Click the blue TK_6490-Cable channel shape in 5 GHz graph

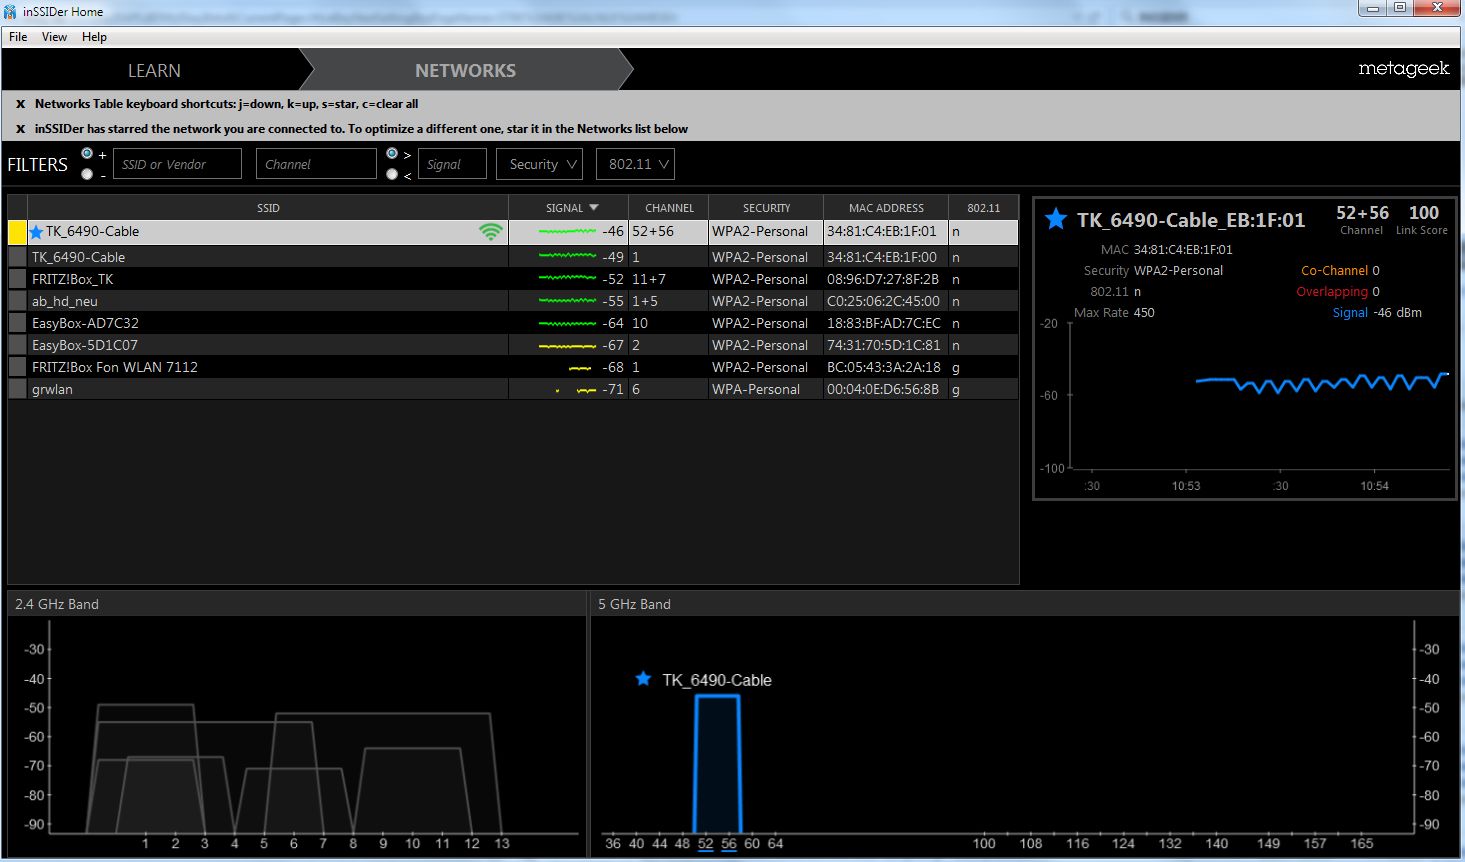click(x=717, y=763)
